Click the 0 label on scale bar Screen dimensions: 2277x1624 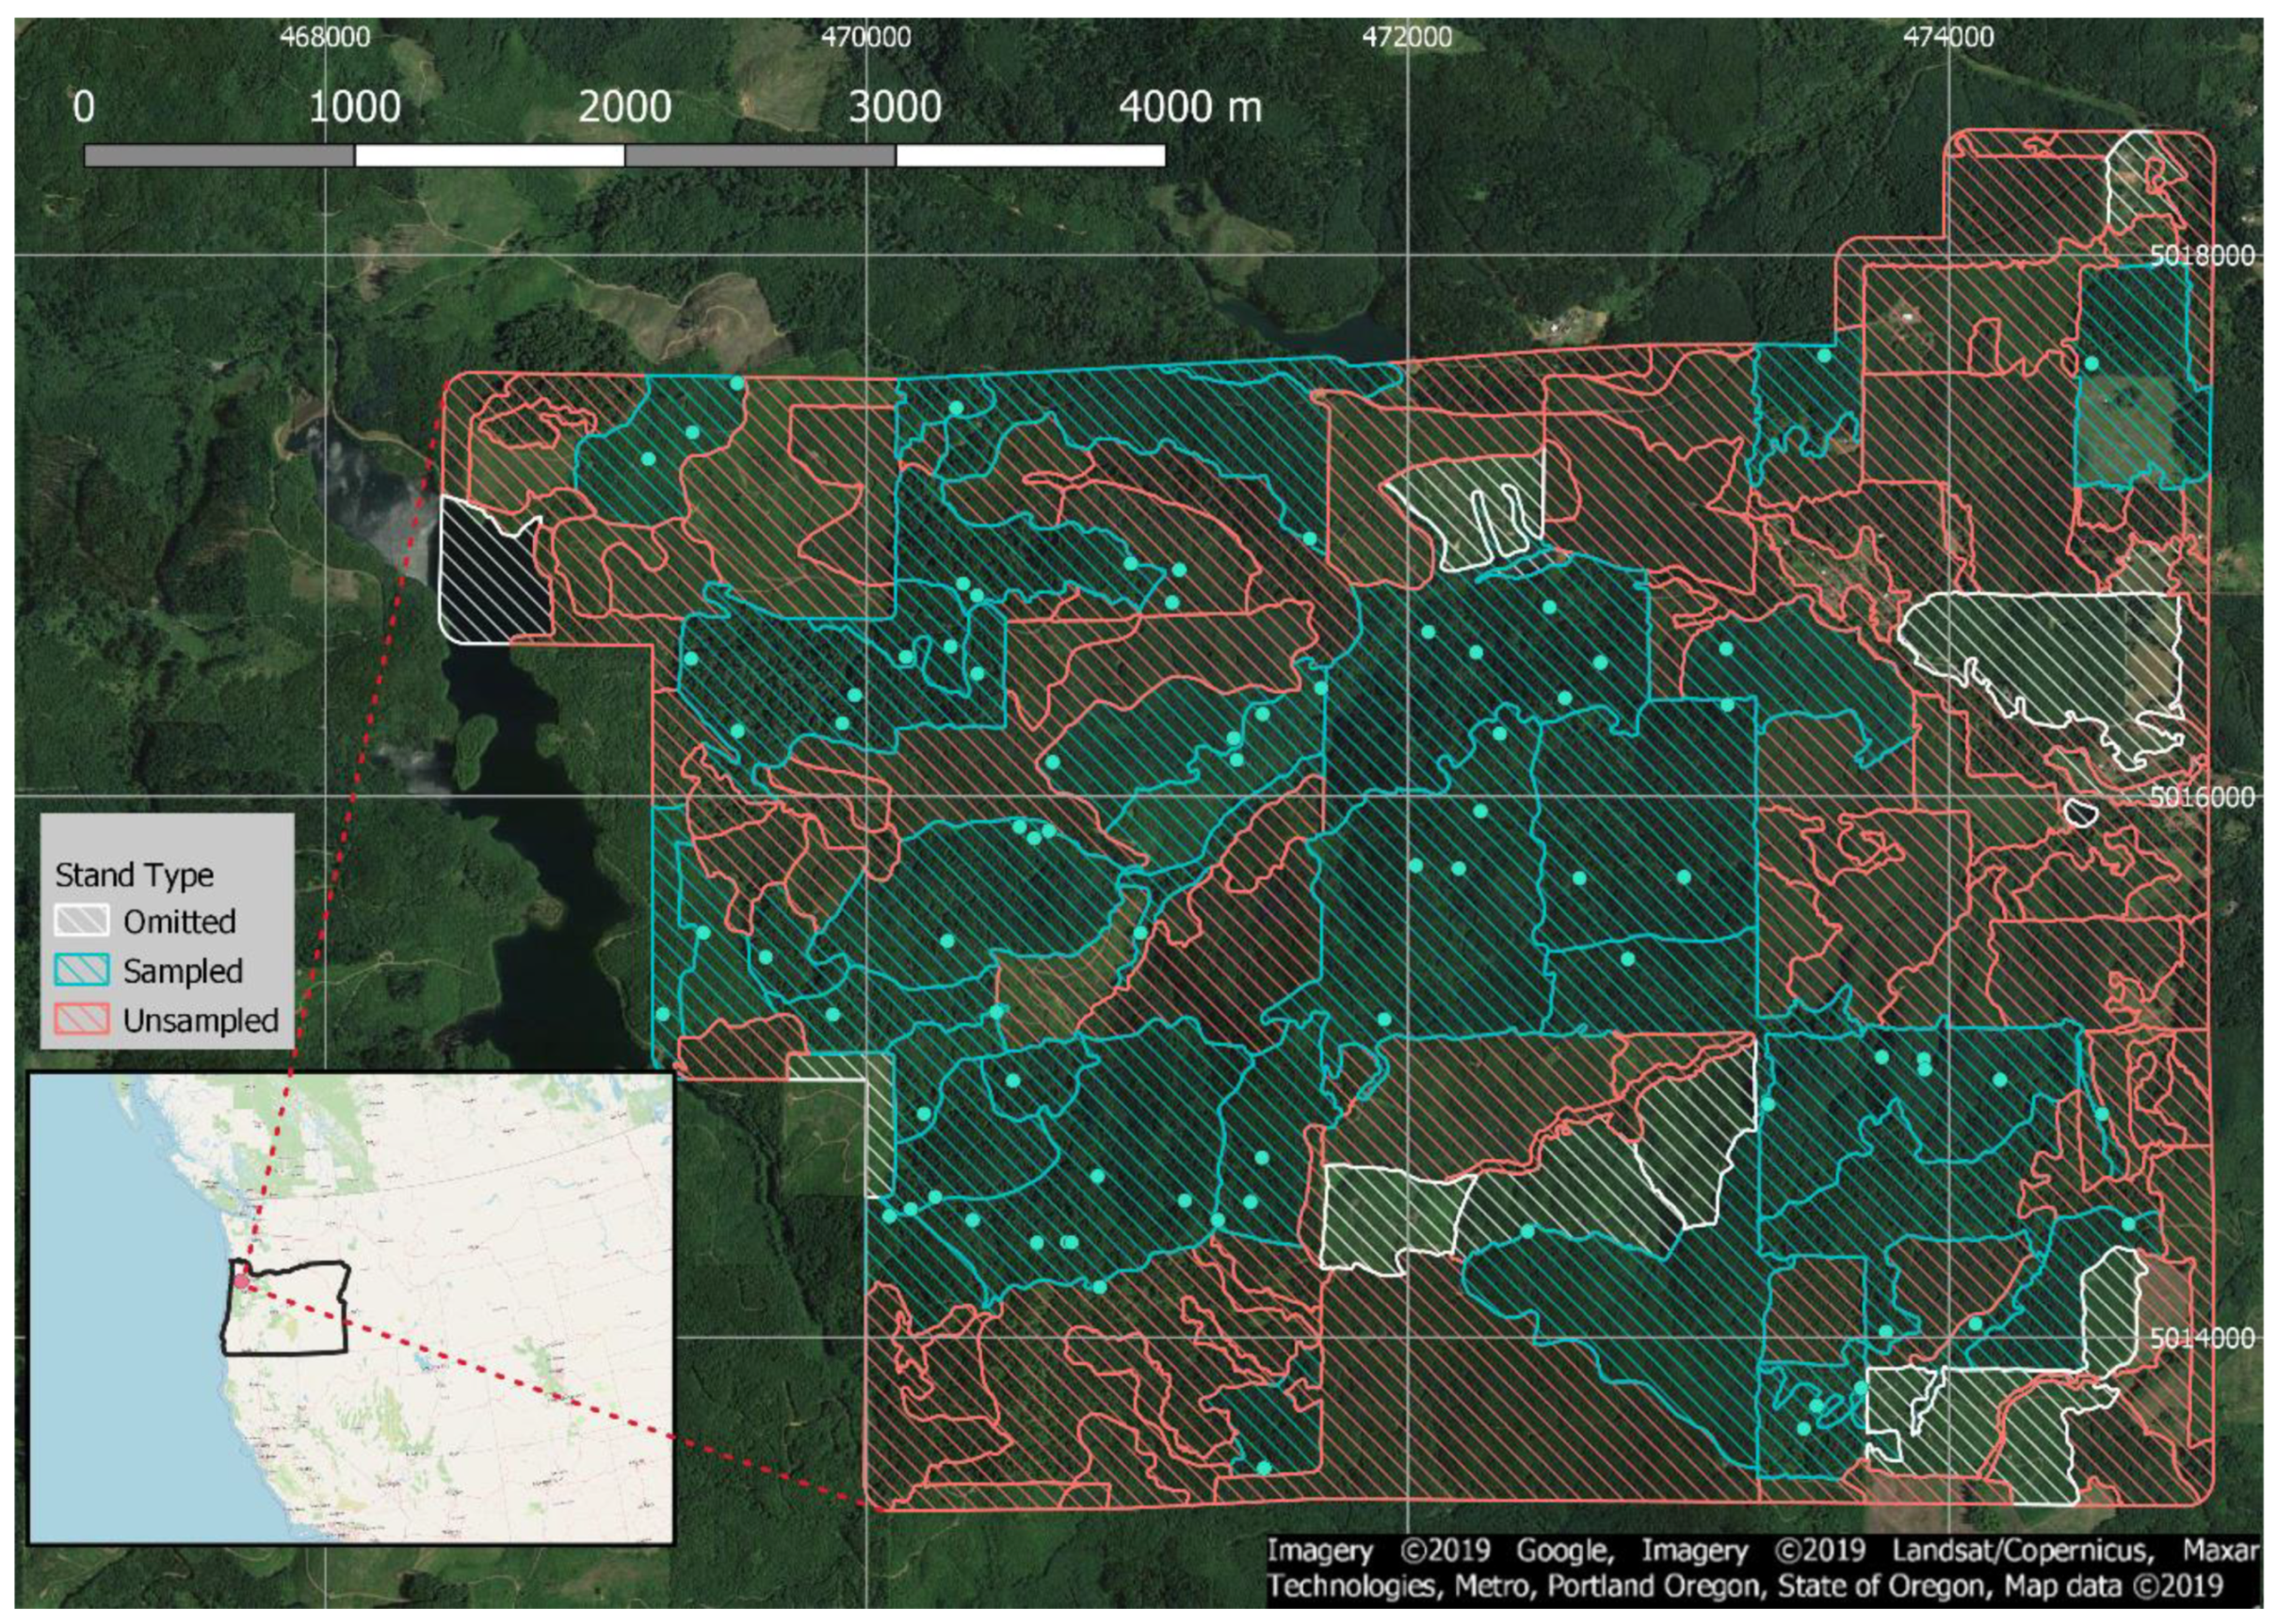(x=84, y=107)
